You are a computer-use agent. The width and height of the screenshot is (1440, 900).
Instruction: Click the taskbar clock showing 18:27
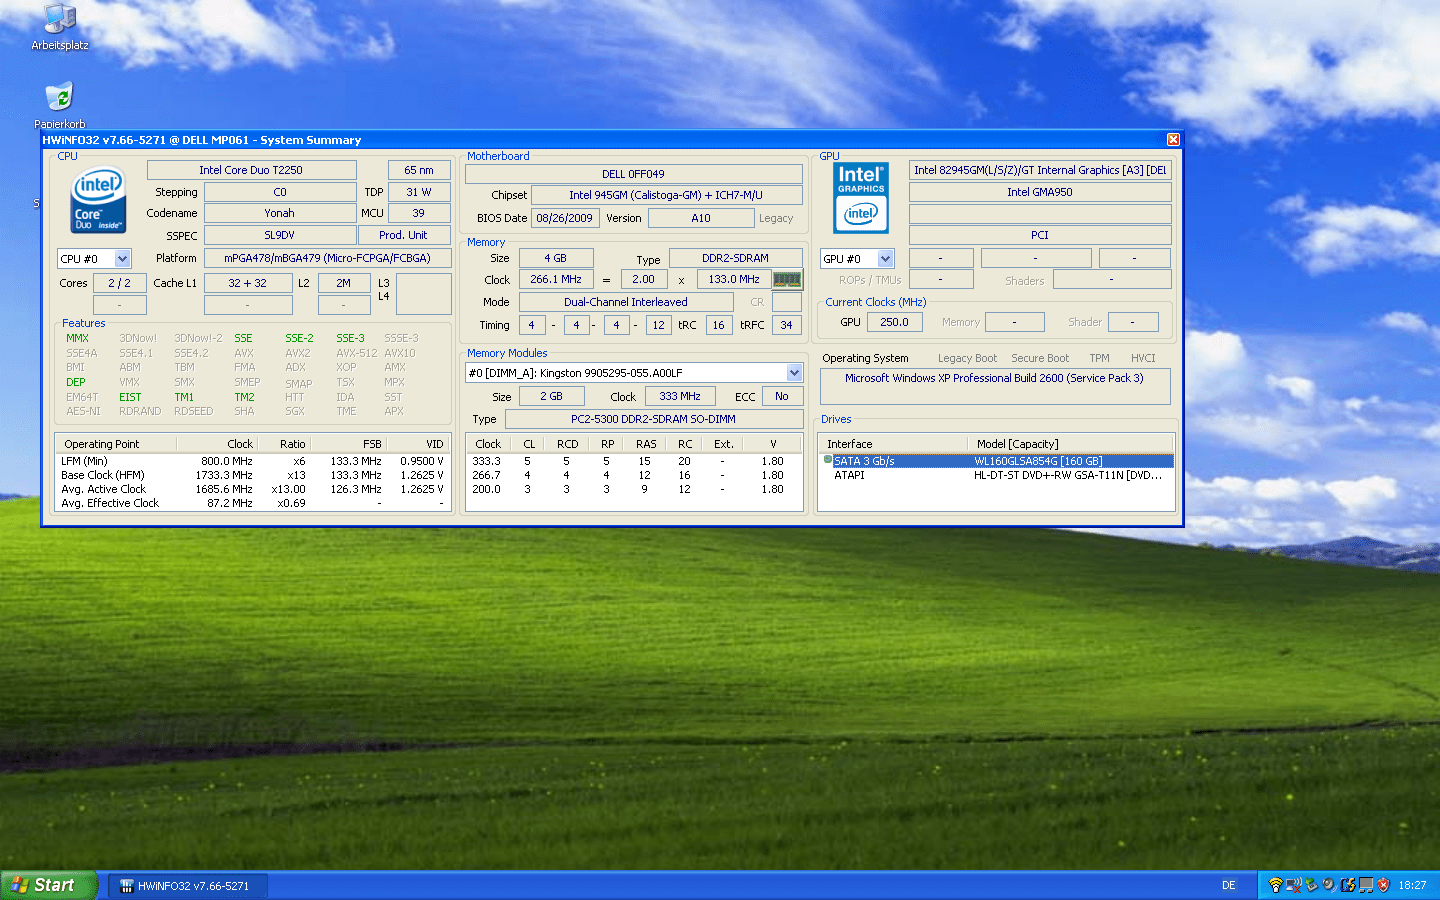click(1412, 885)
